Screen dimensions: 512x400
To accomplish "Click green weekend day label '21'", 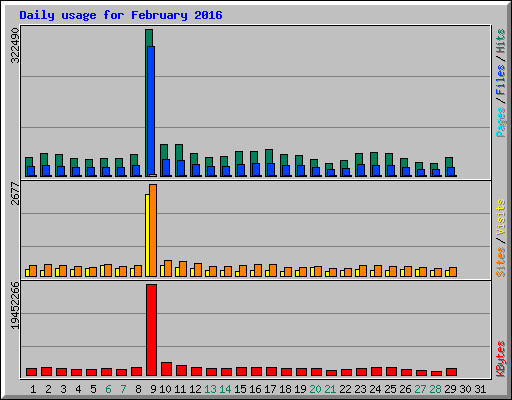I will (330, 389).
